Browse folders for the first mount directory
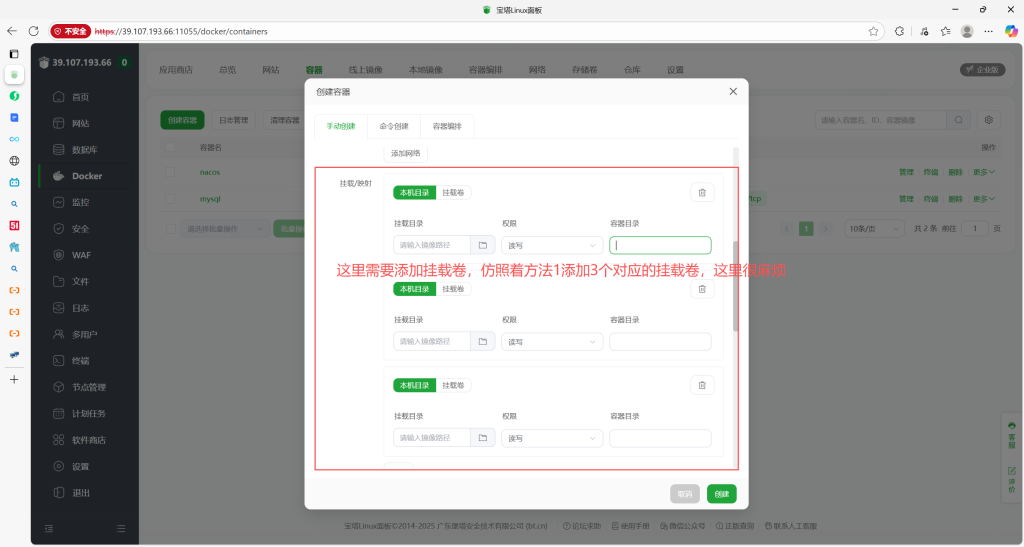 tap(482, 245)
